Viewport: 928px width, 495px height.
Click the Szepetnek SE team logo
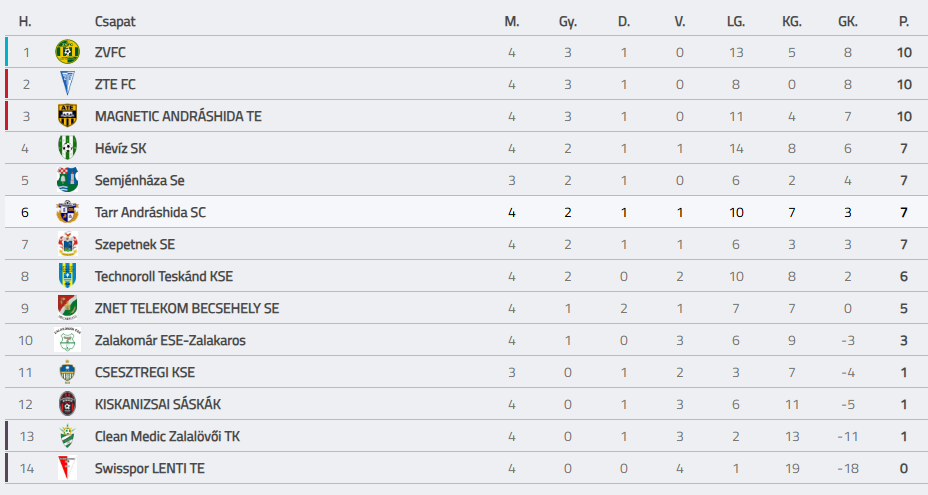pyautogui.click(x=67, y=244)
